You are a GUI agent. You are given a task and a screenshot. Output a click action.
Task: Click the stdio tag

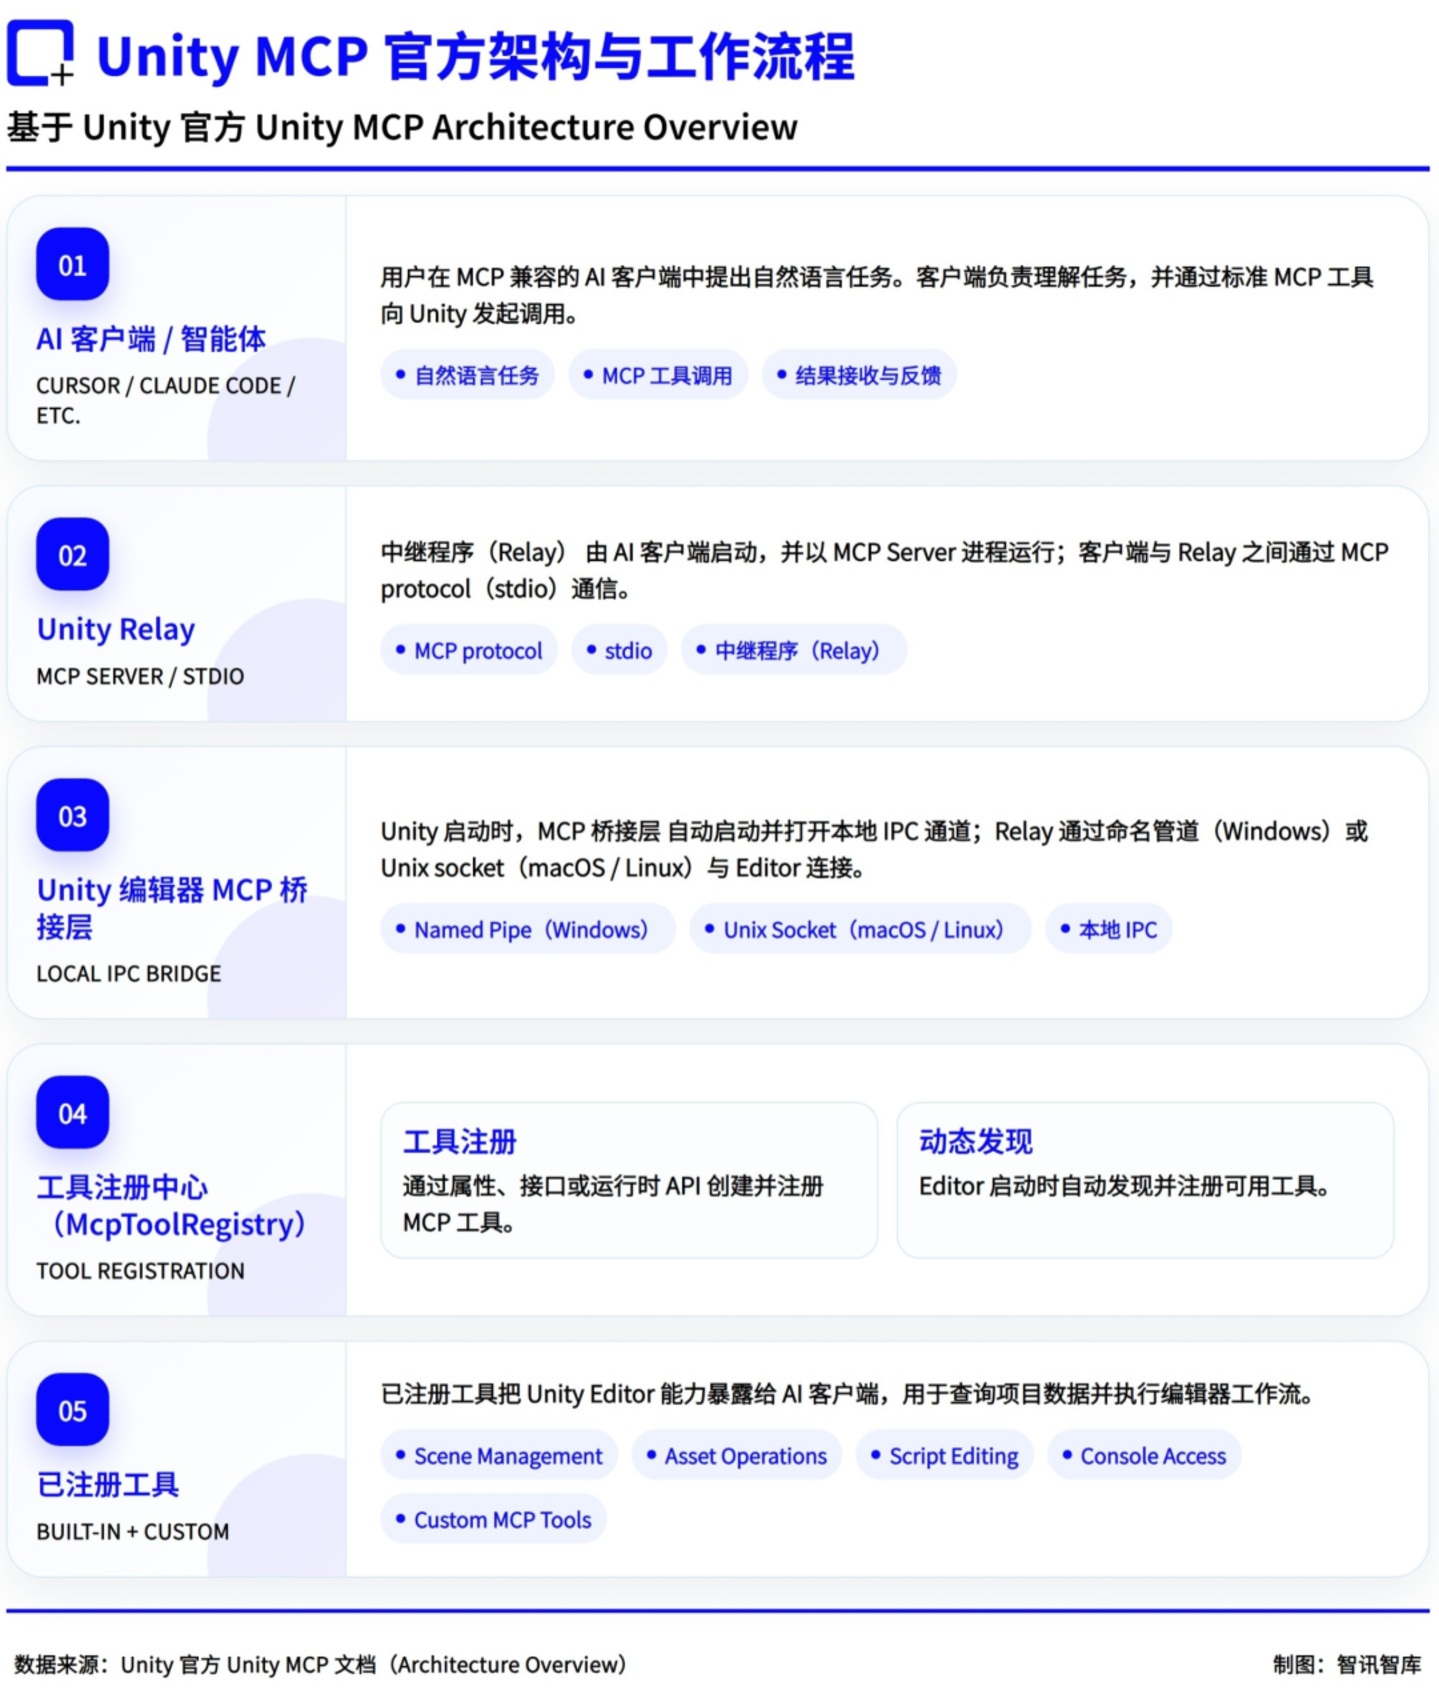point(619,651)
